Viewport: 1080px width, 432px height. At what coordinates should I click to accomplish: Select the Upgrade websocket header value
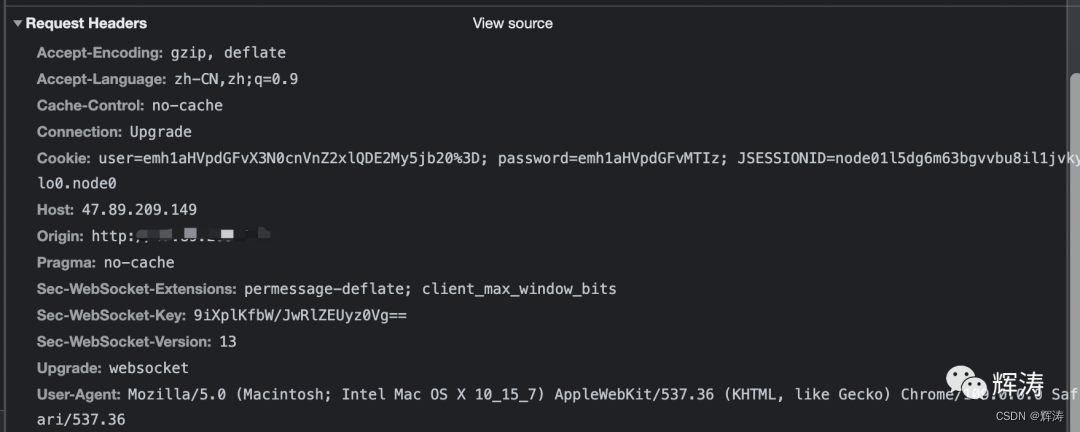click(149, 368)
